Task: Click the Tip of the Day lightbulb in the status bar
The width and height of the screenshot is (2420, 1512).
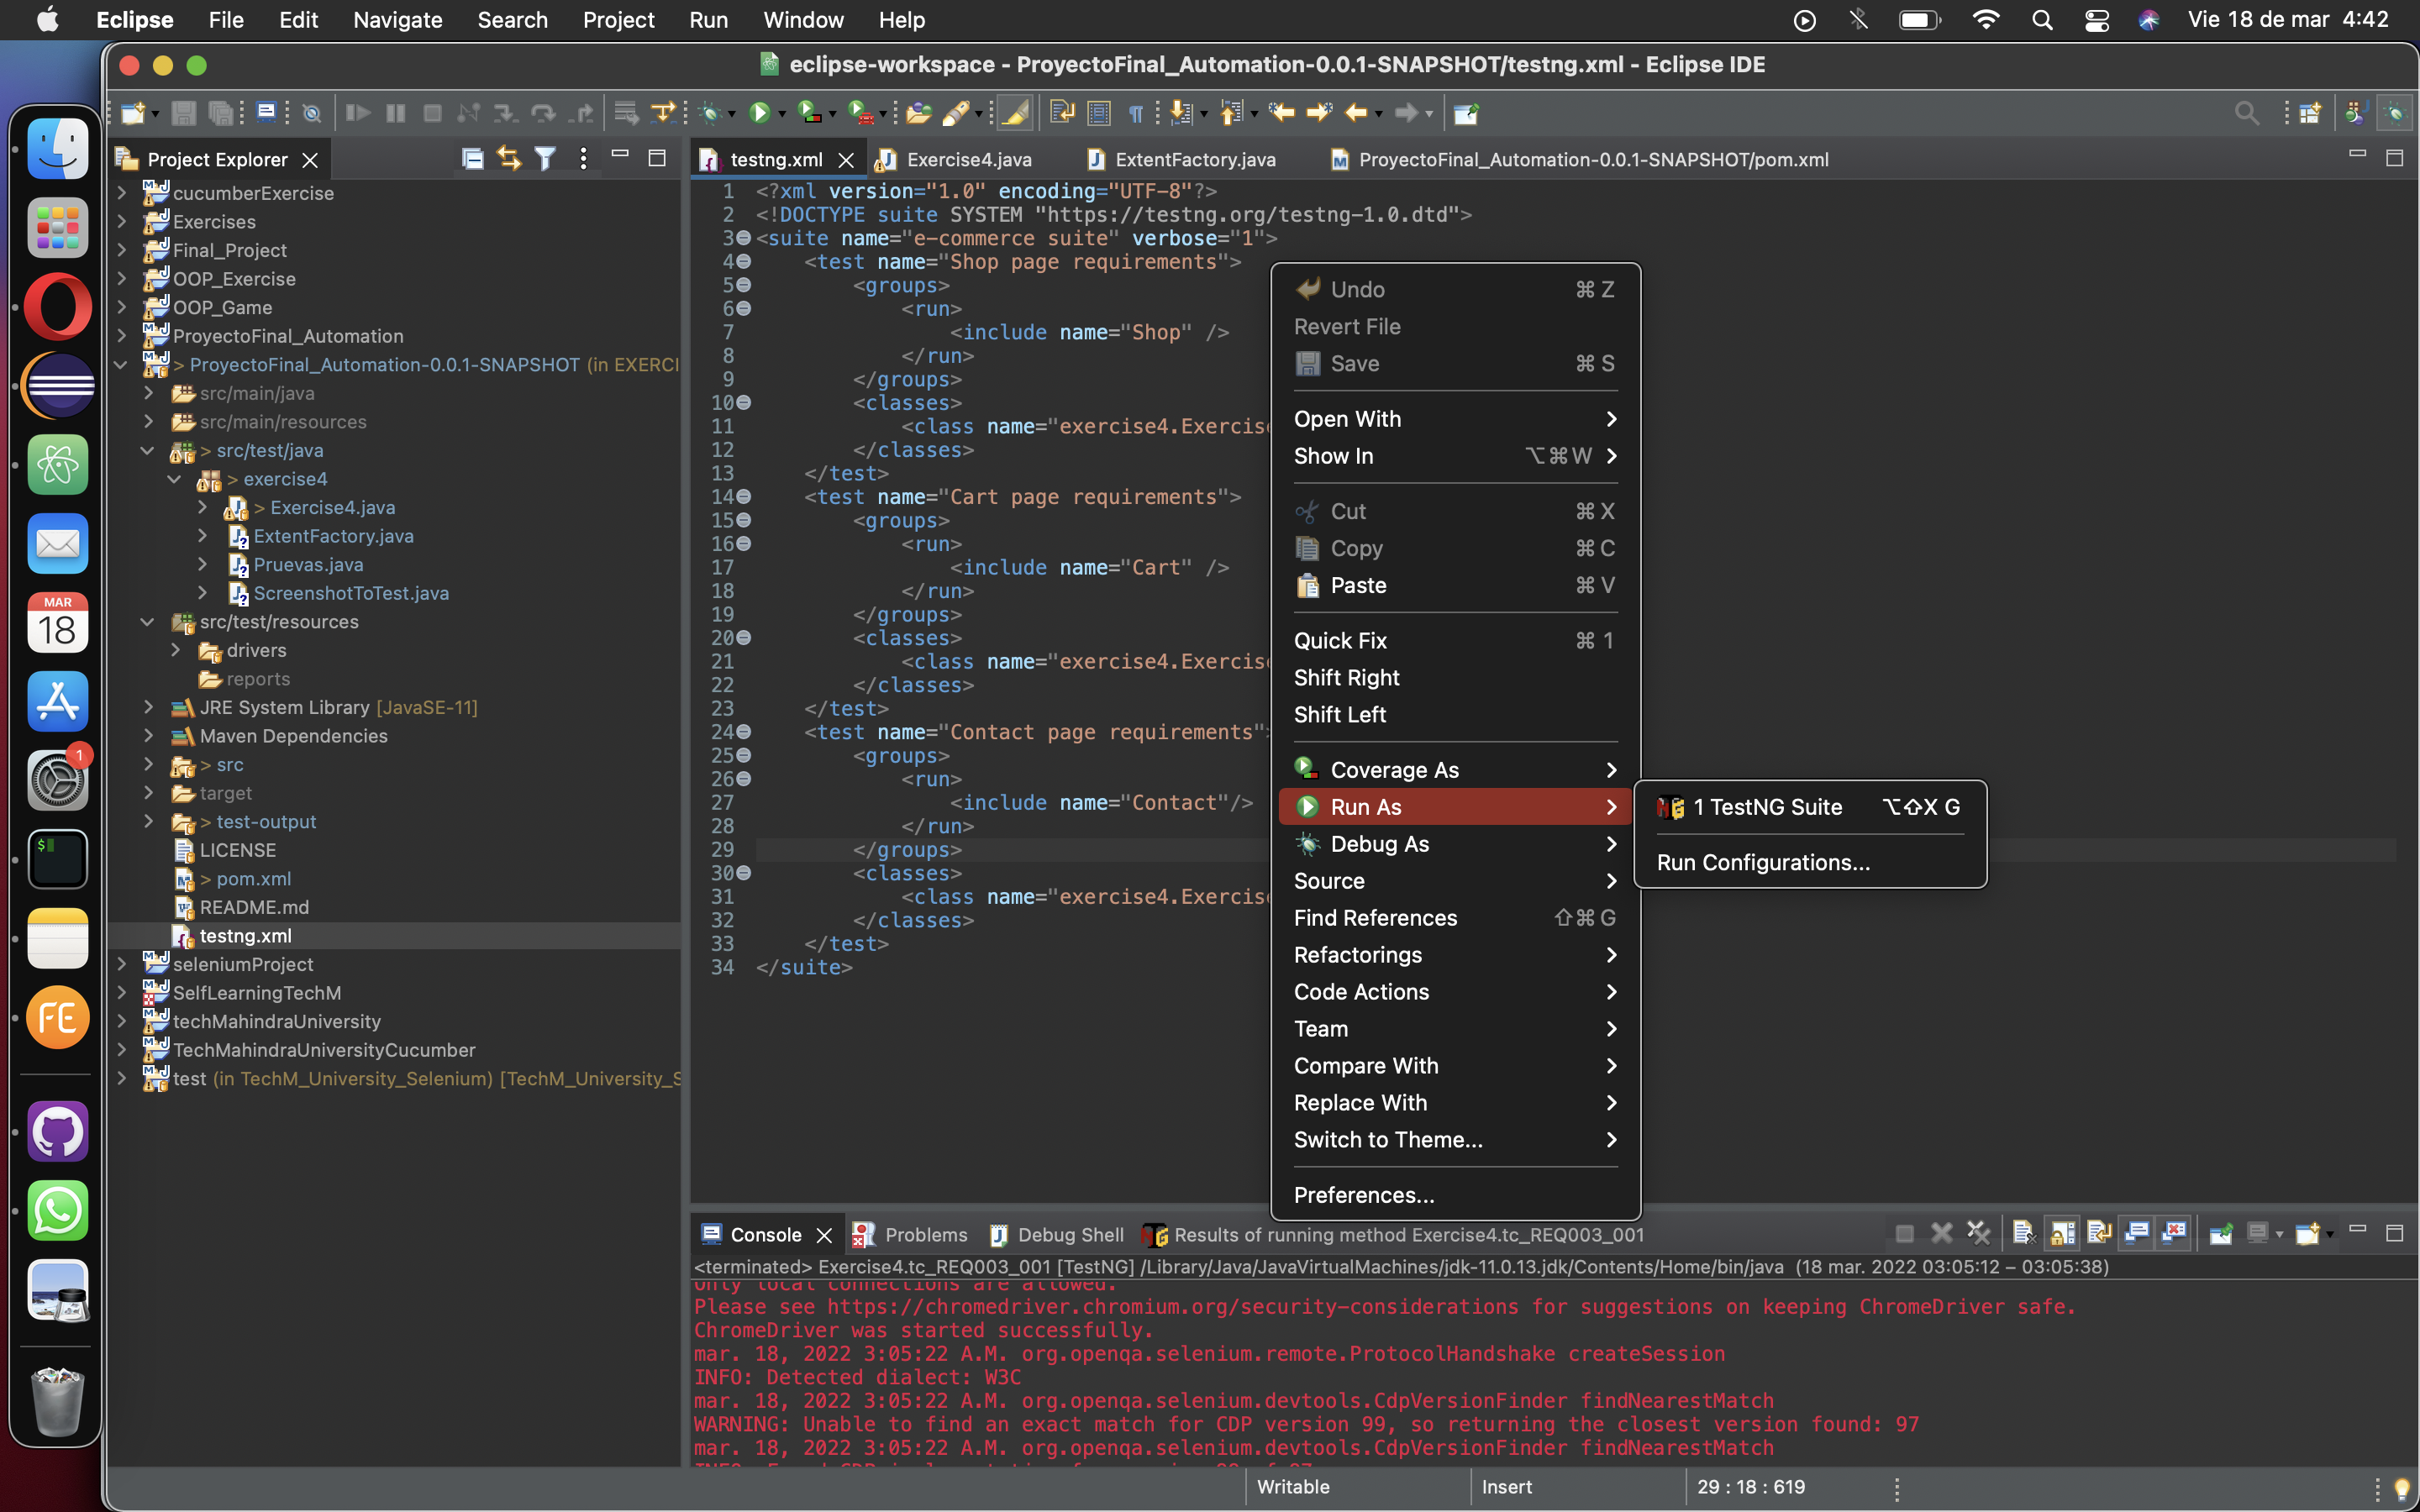Action: pyautogui.click(x=2401, y=1488)
